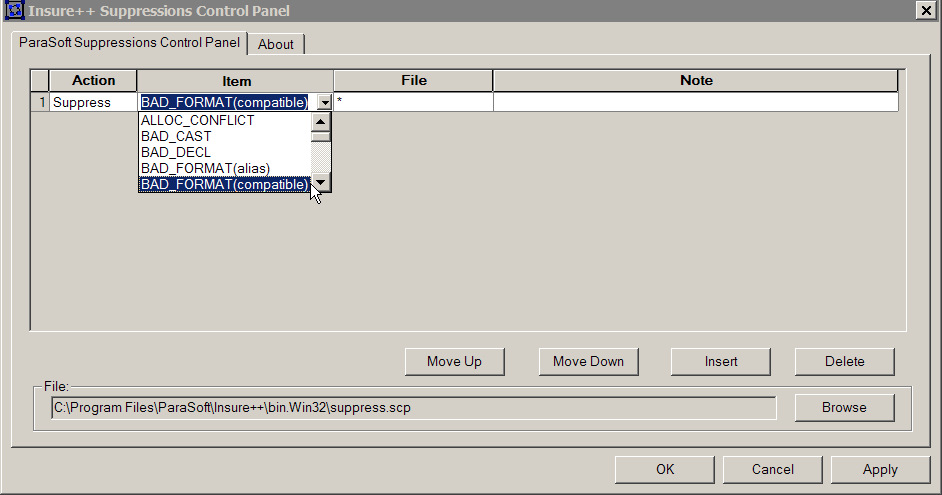This screenshot has height=495, width=942.
Task: Select BAD_FORMAT(alias) list entry
Action: coord(225,168)
